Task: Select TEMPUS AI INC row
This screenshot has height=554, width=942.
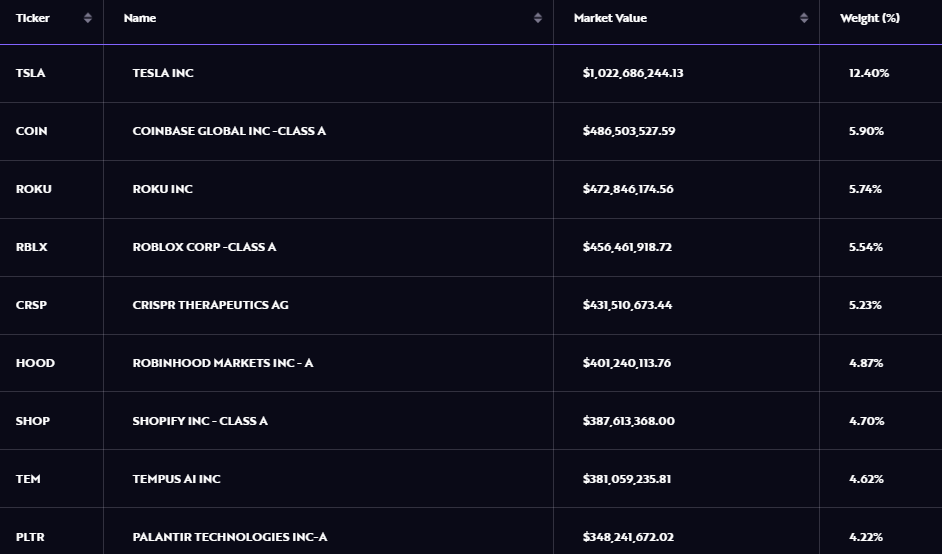Action: click(x=471, y=479)
